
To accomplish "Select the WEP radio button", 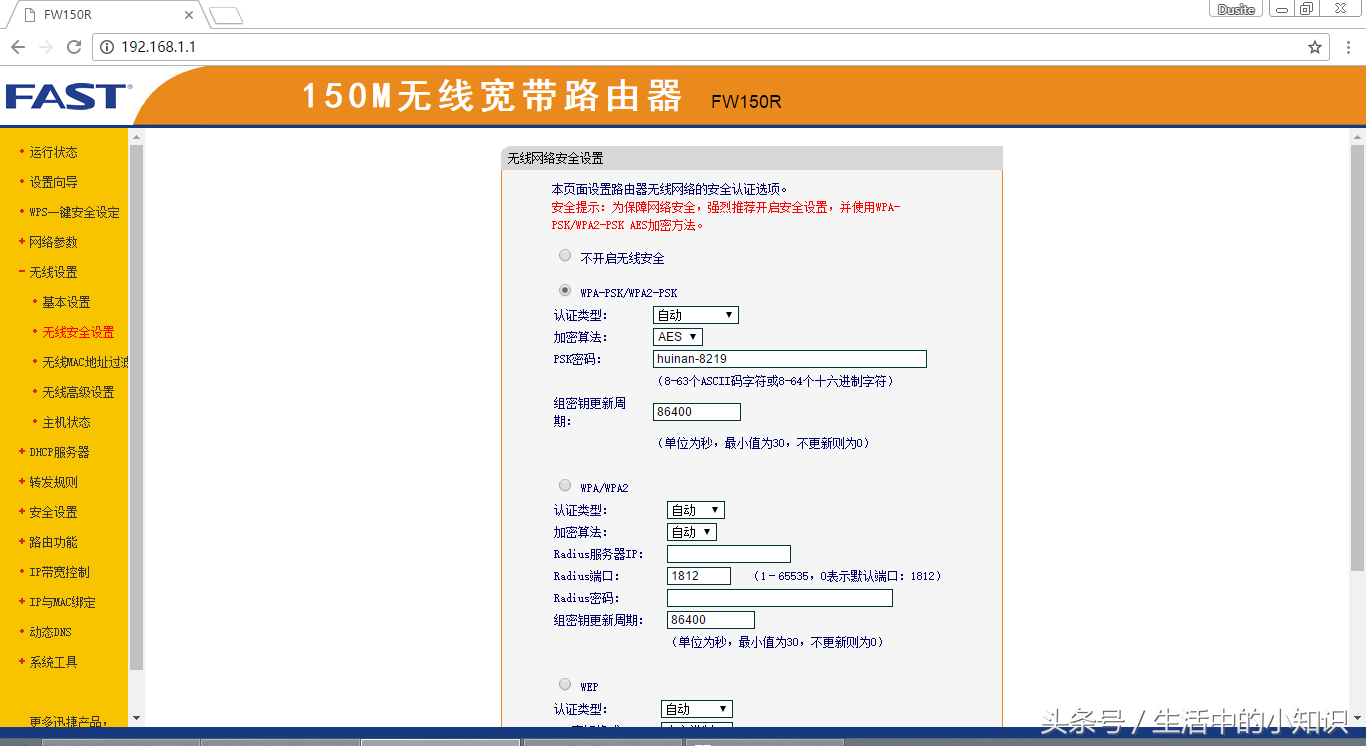I will [x=565, y=685].
